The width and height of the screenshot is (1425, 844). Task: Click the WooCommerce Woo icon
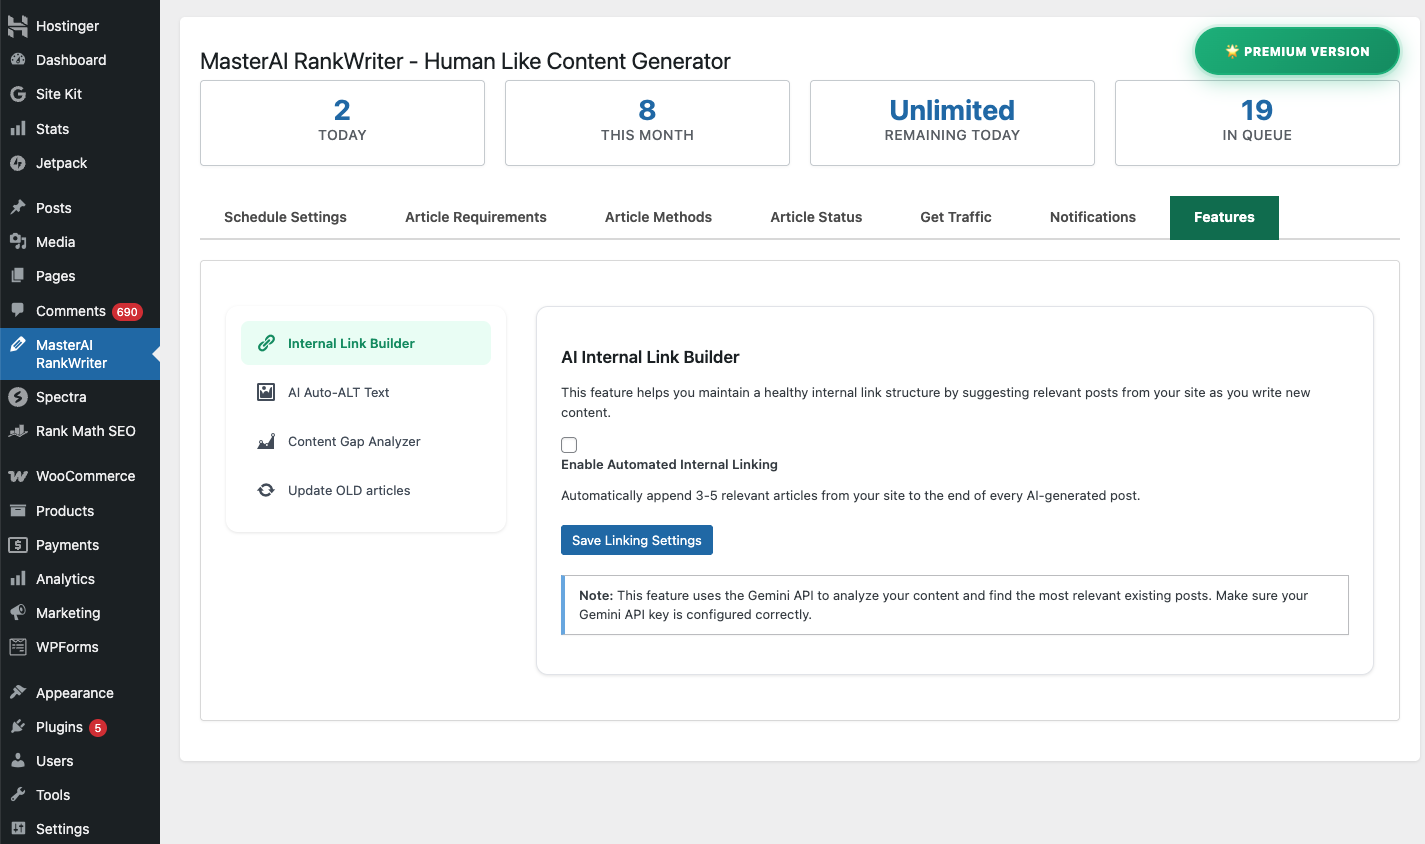click(18, 476)
